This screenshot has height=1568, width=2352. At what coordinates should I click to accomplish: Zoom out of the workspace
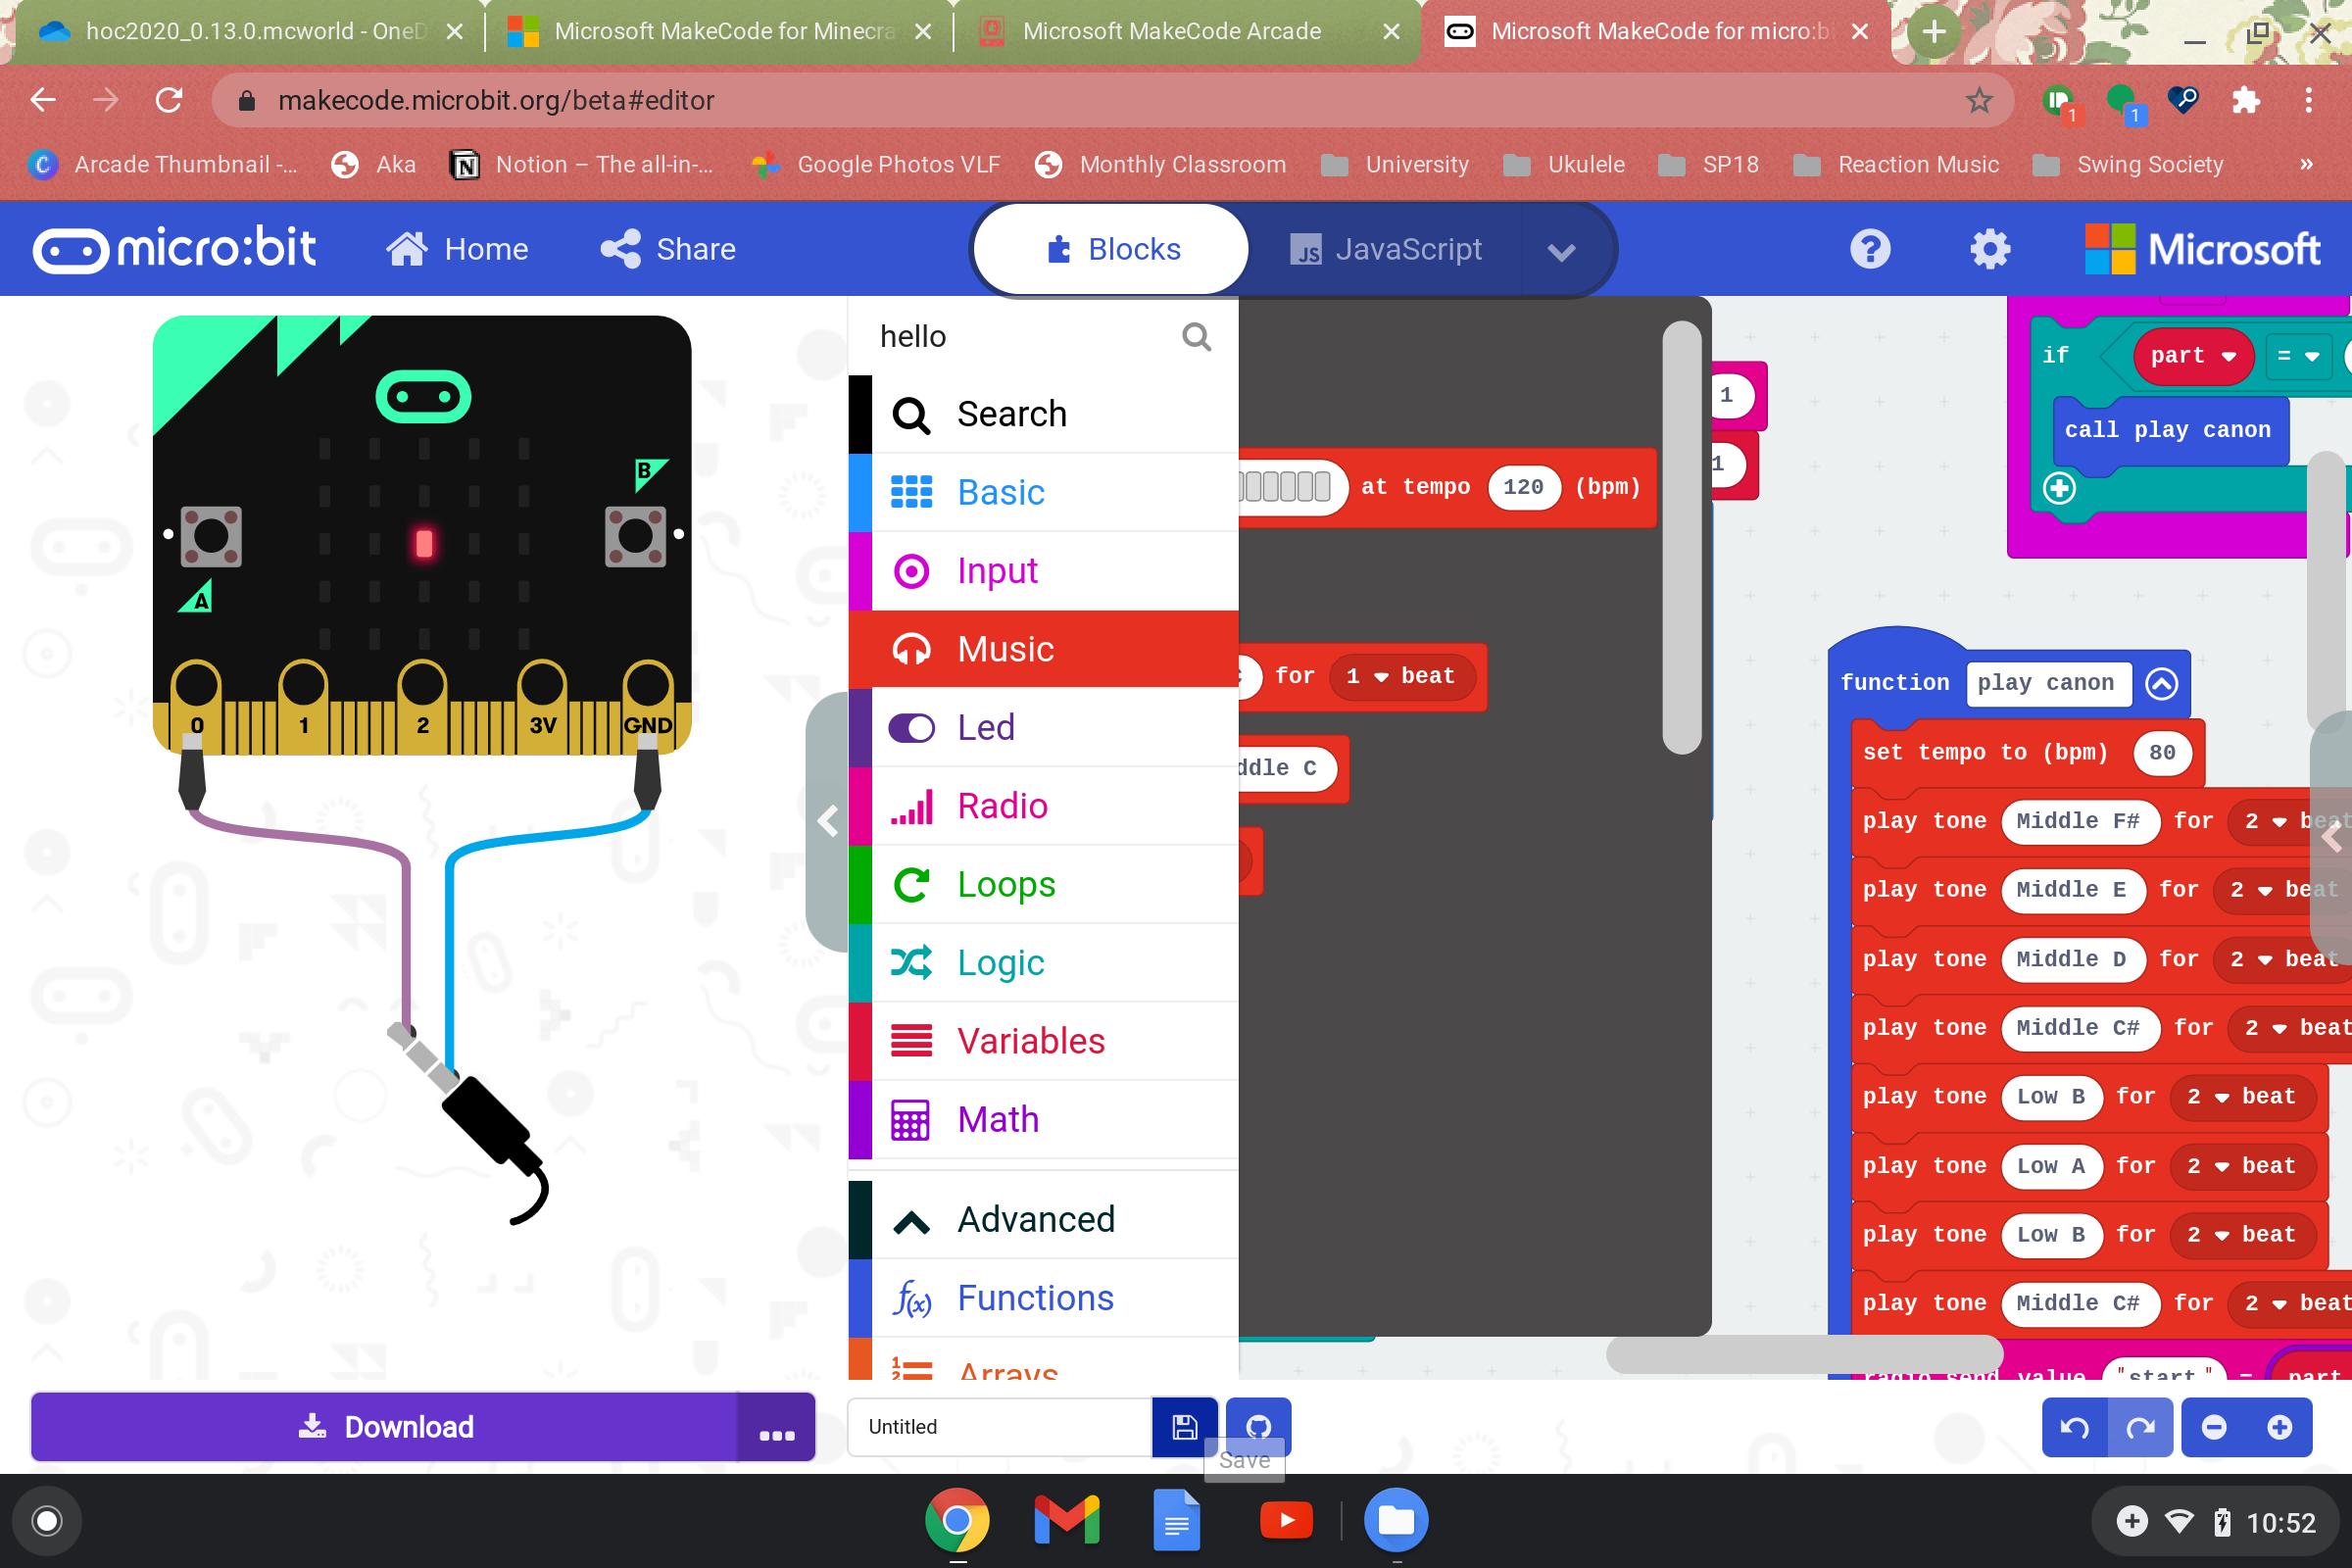tap(2214, 1427)
